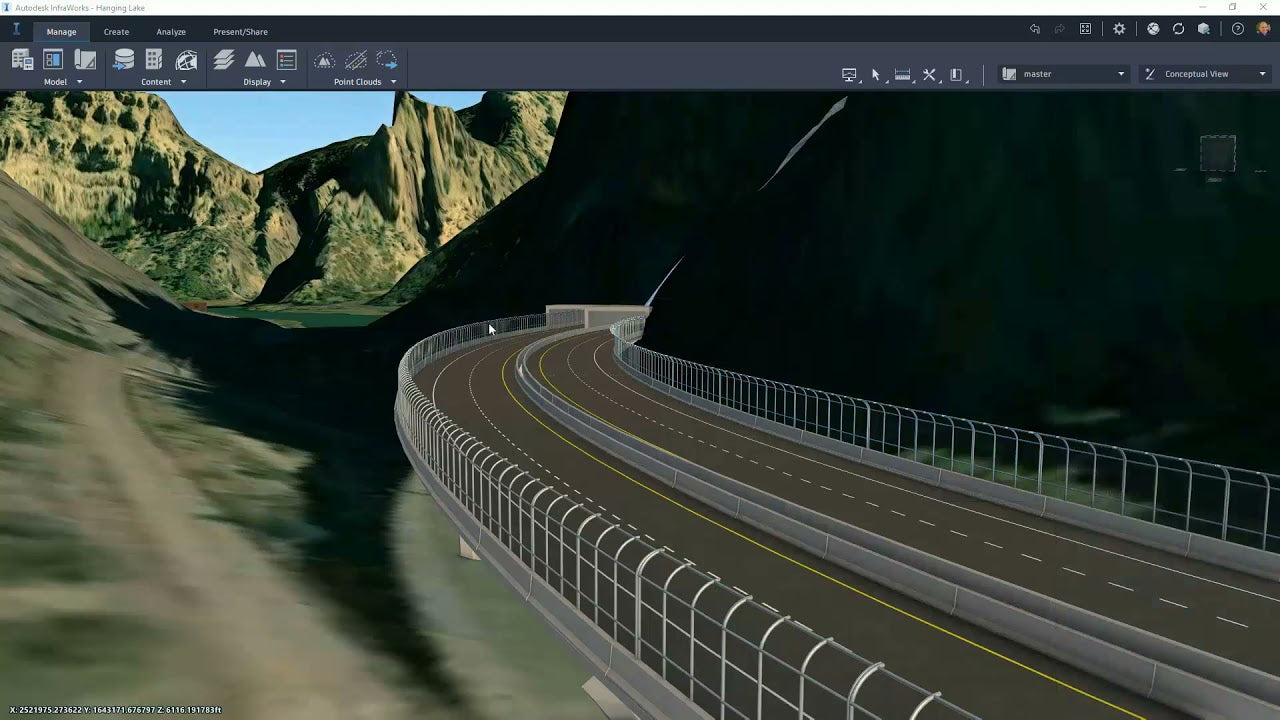Toggle full screen mode icon

click(x=1085, y=29)
